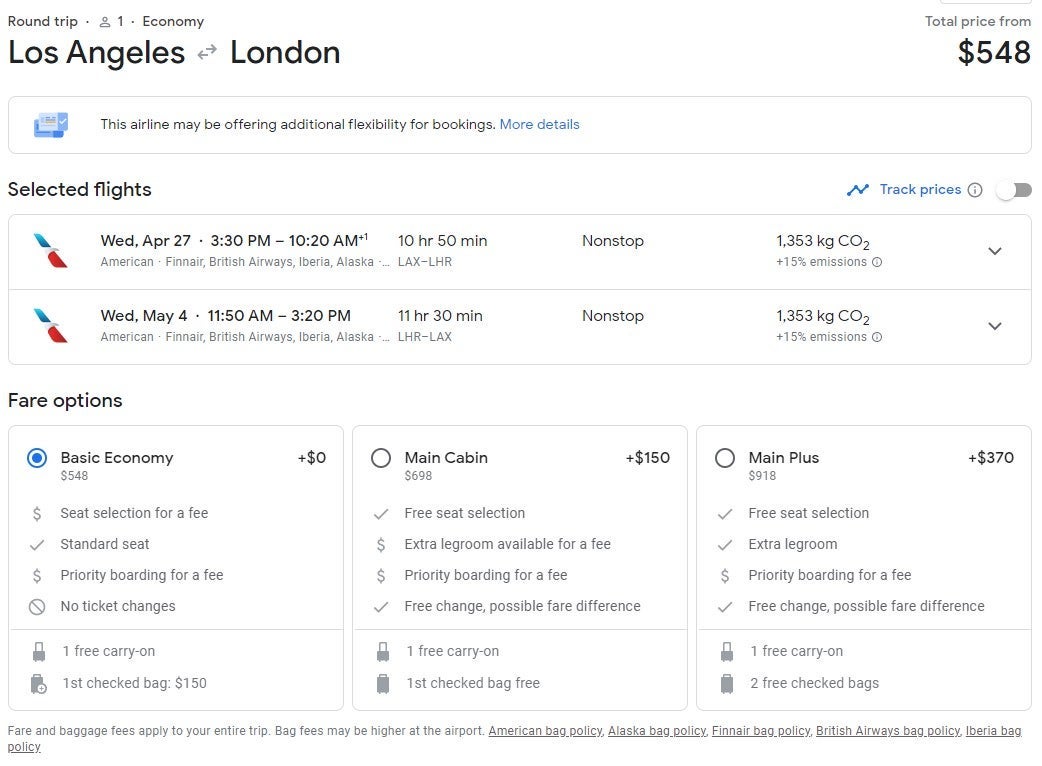1042x766 pixels.
Task: Open the British Airways bag policy link
Action: pos(887,731)
